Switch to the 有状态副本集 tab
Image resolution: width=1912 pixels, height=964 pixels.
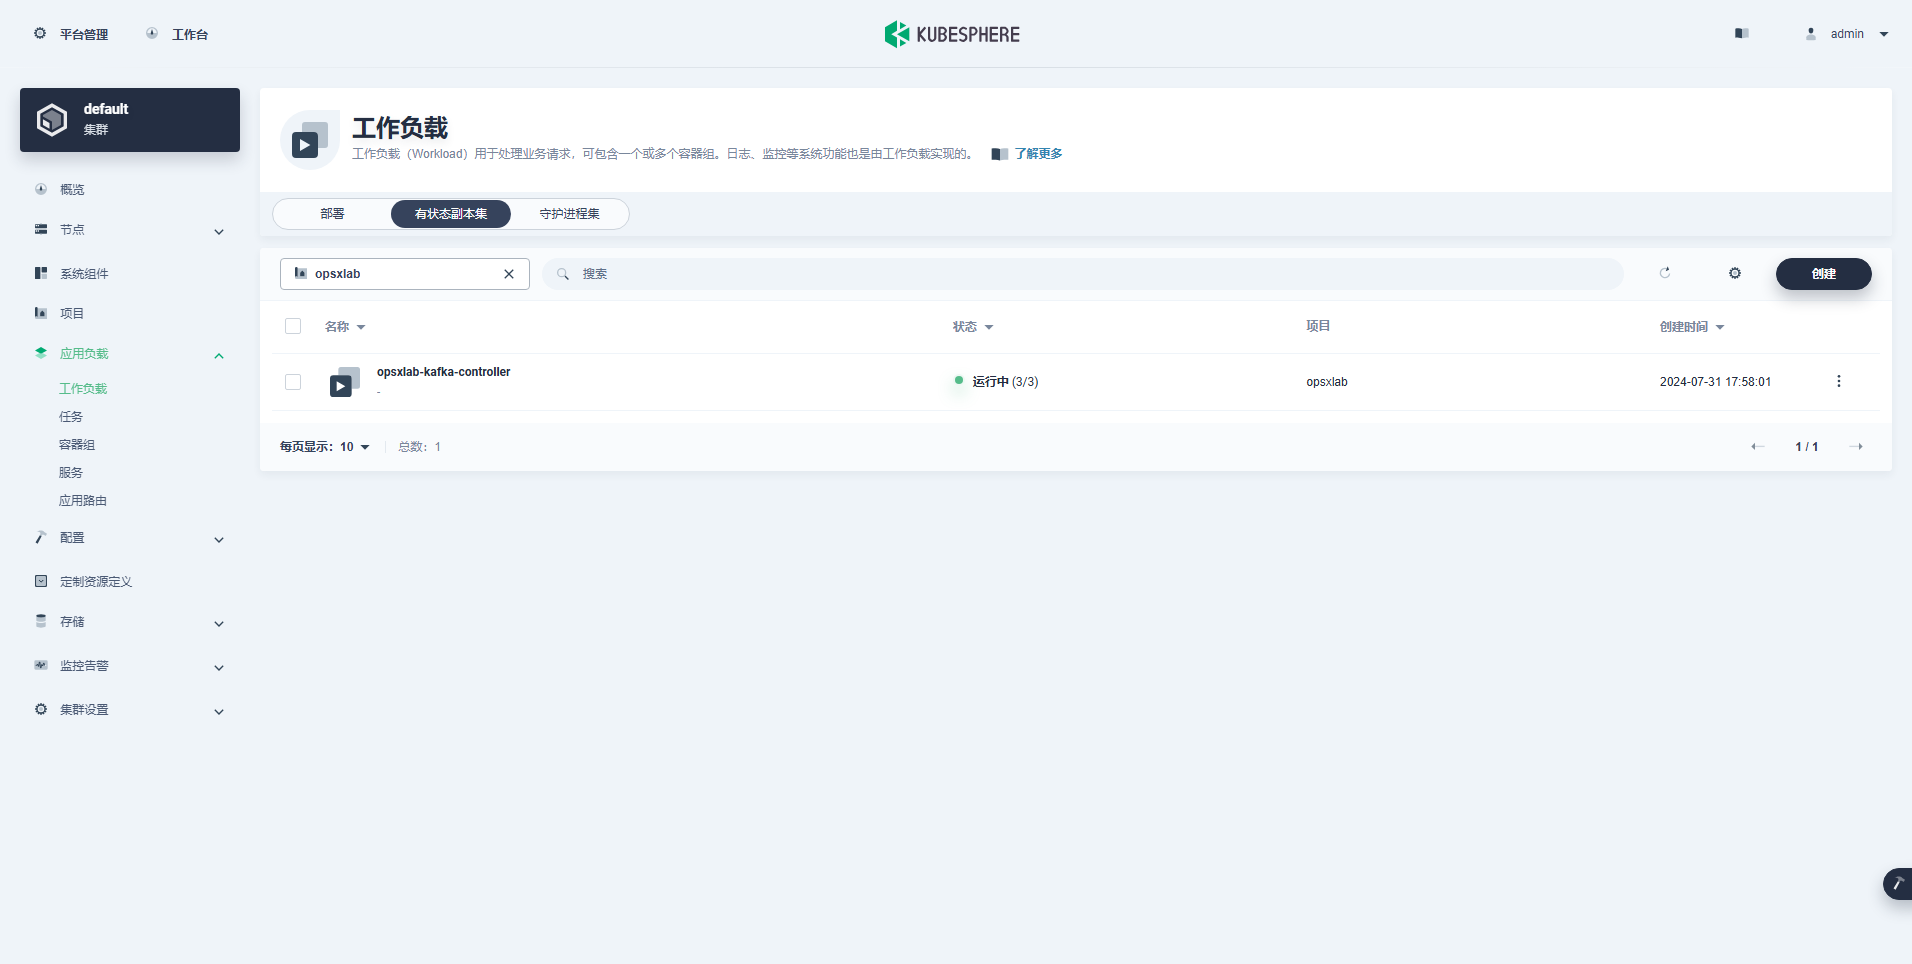click(x=451, y=214)
